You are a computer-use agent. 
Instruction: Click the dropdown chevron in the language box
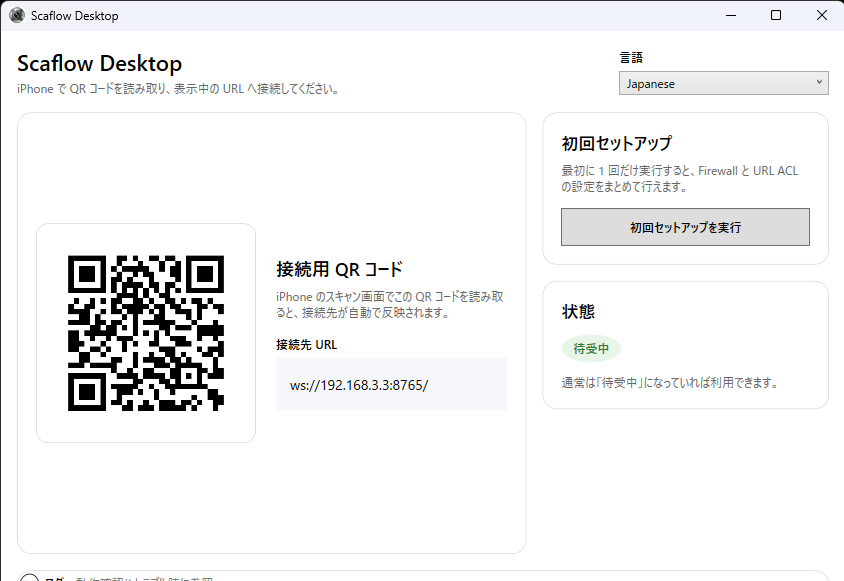pyautogui.click(x=819, y=83)
